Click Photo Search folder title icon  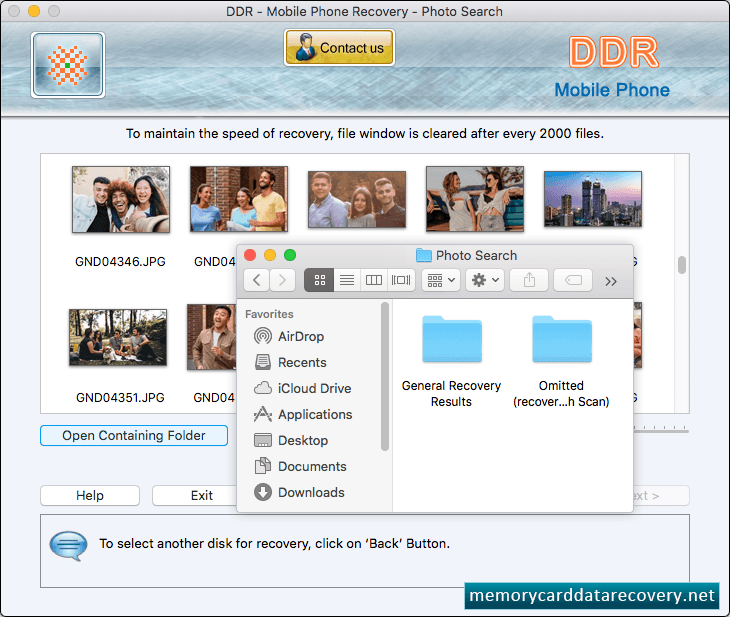pyautogui.click(x=423, y=255)
